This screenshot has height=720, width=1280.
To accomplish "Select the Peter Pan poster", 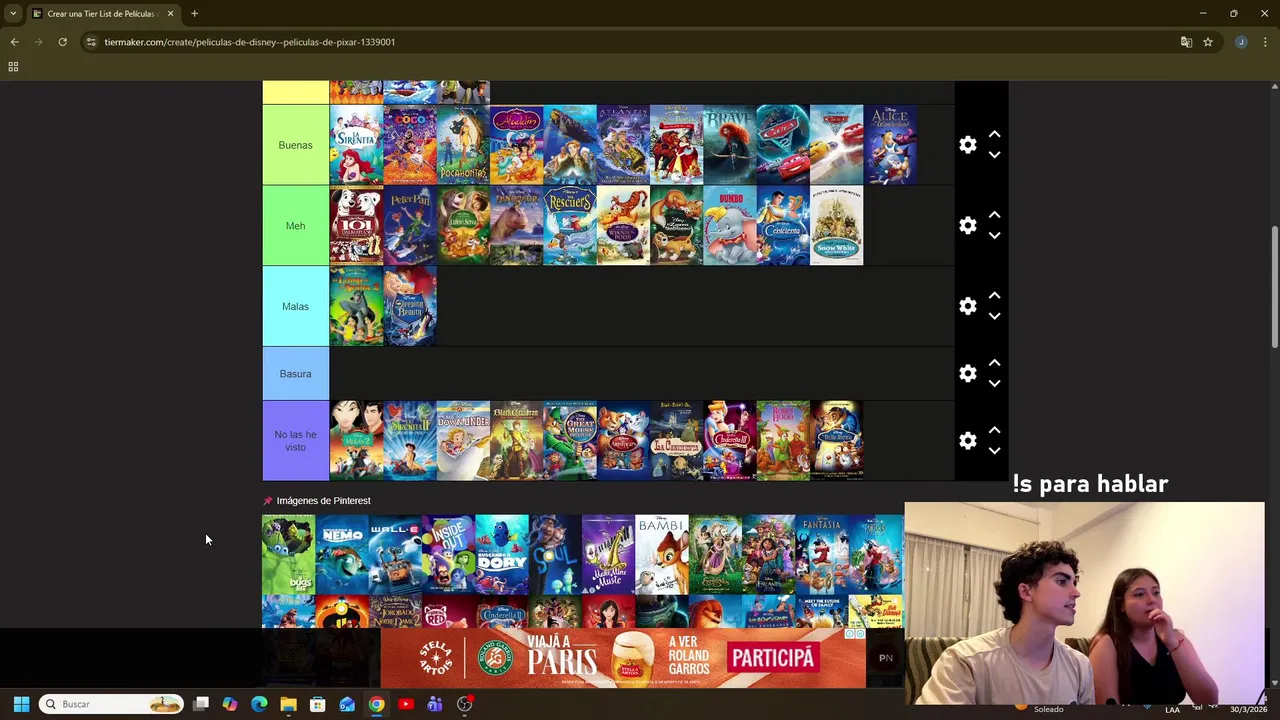I will pyautogui.click(x=410, y=226).
